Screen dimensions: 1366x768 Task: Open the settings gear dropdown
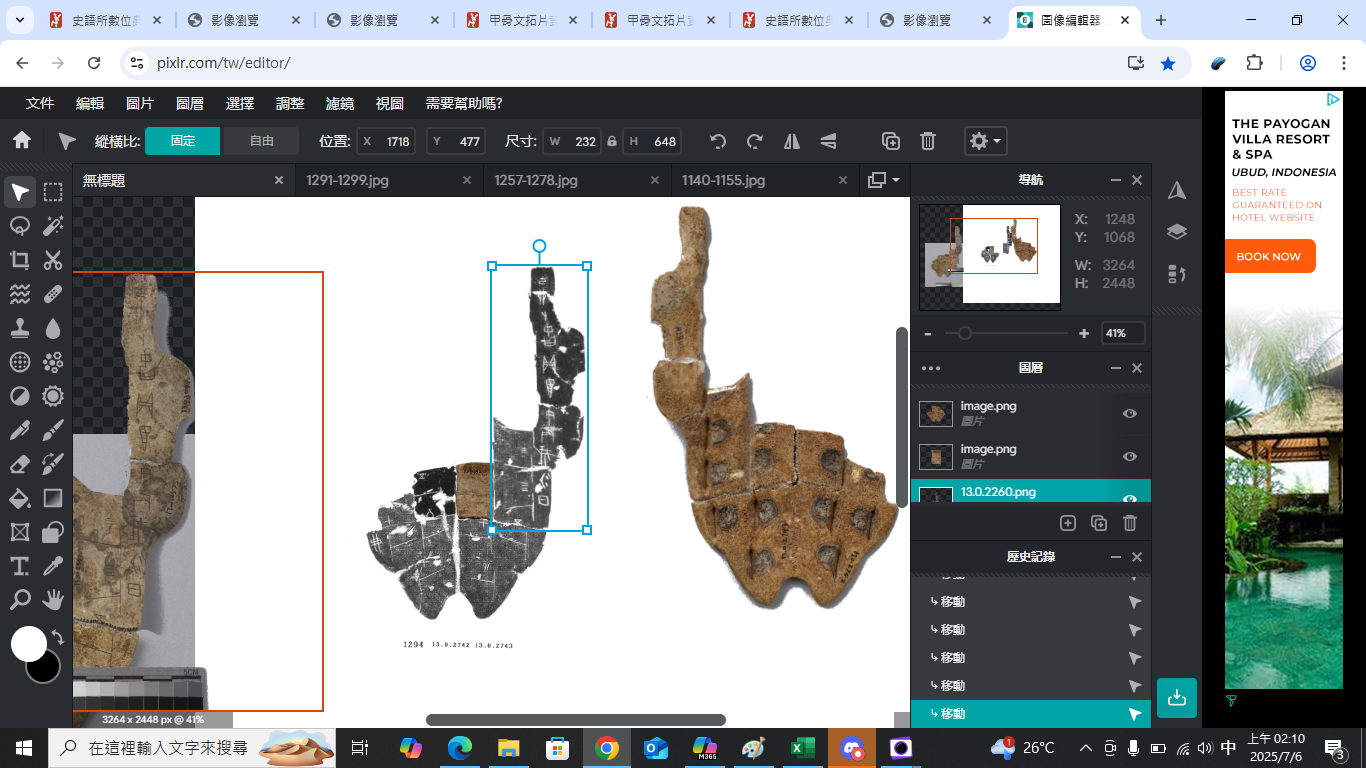pyautogui.click(x=984, y=141)
